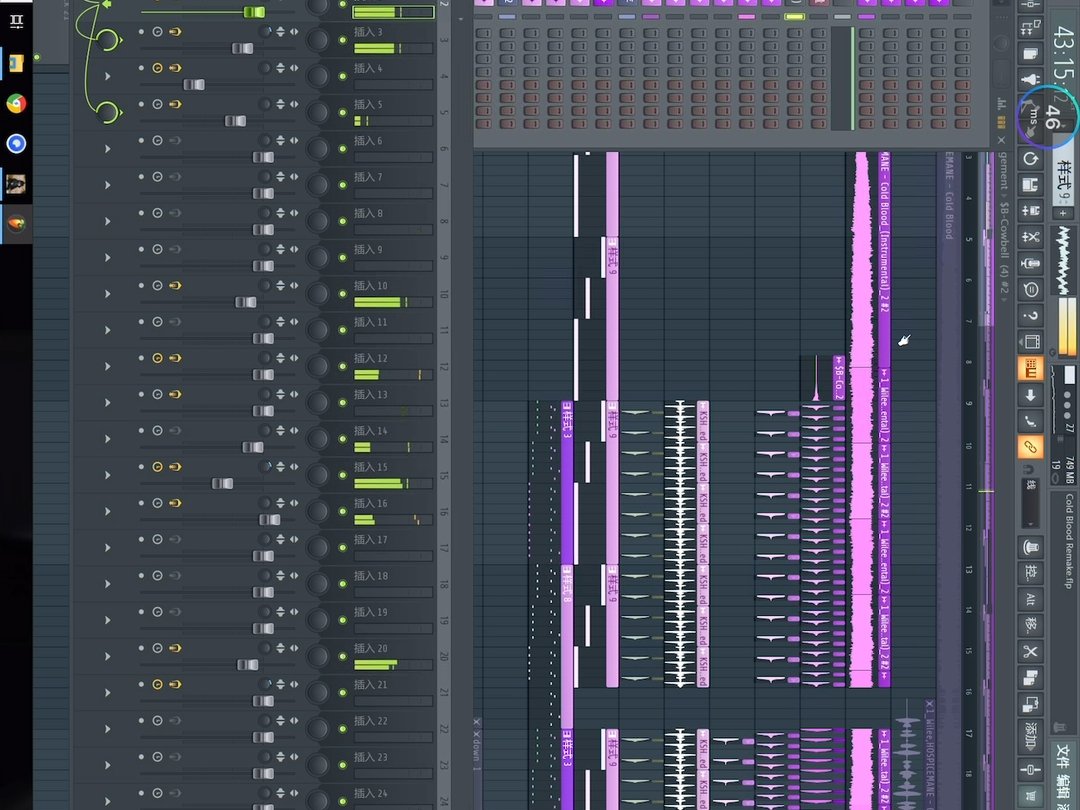Click the send arrow on 插入 6 row
The height and width of the screenshot is (810, 1080).
pos(107,149)
